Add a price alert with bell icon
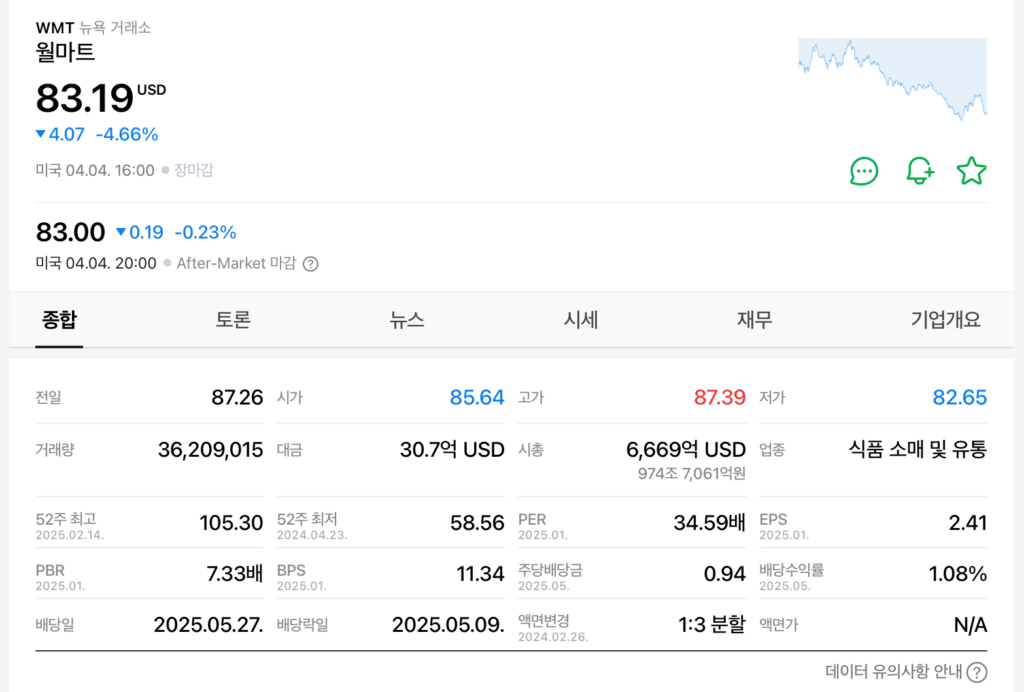 920,171
